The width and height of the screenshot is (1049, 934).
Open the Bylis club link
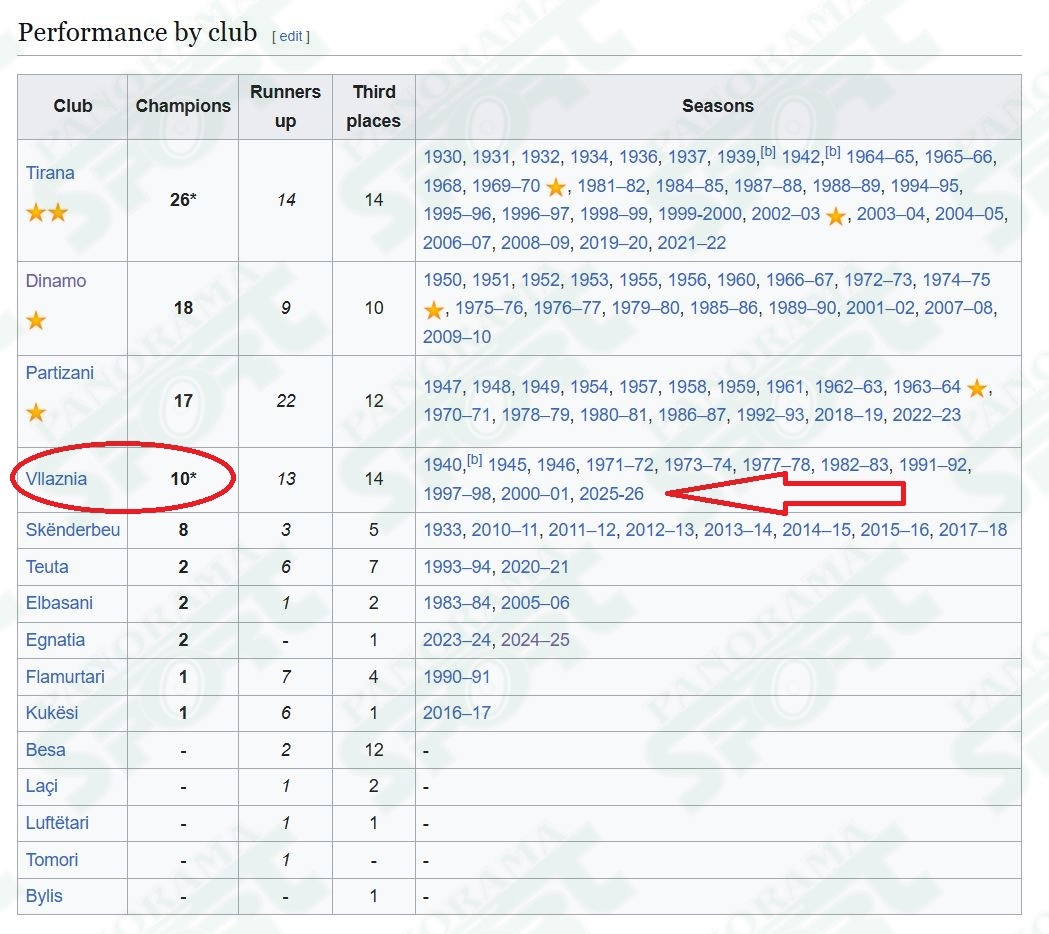(x=44, y=896)
